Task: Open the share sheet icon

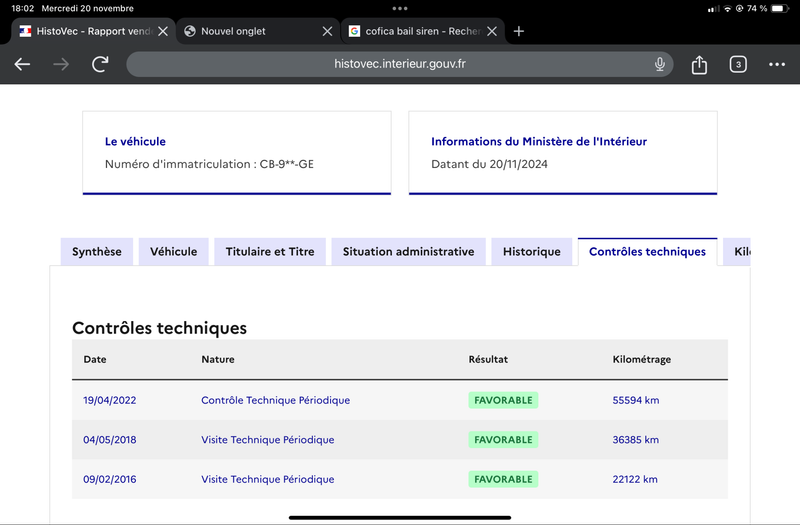Action: pos(699,64)
